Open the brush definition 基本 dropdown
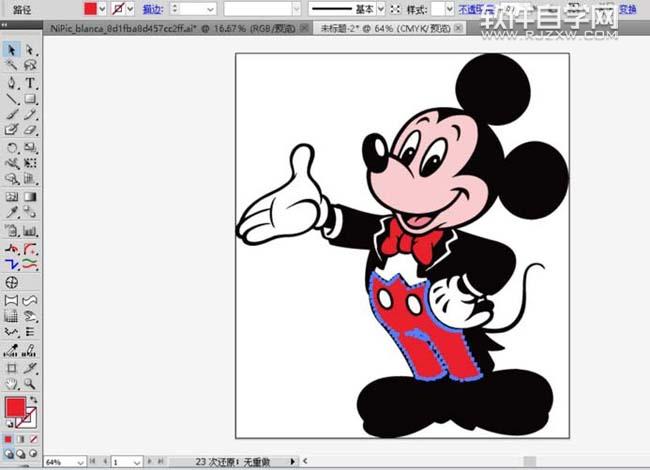 (381, 9)
